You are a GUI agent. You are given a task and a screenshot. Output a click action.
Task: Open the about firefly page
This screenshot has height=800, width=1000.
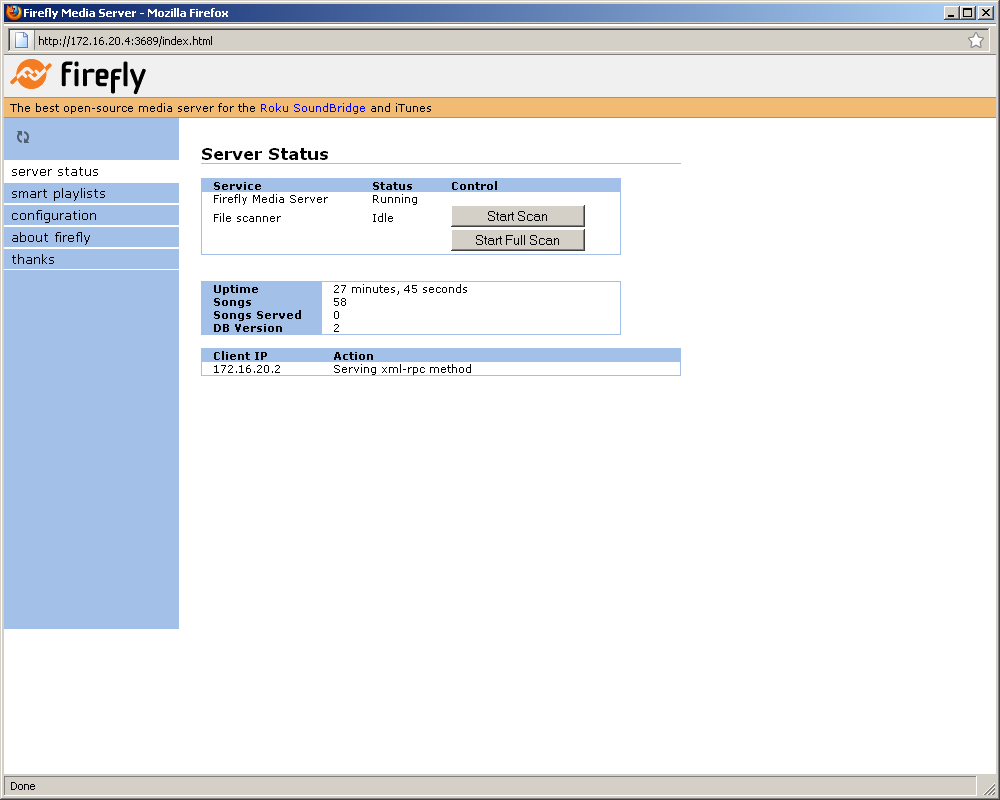coord(91,237)
